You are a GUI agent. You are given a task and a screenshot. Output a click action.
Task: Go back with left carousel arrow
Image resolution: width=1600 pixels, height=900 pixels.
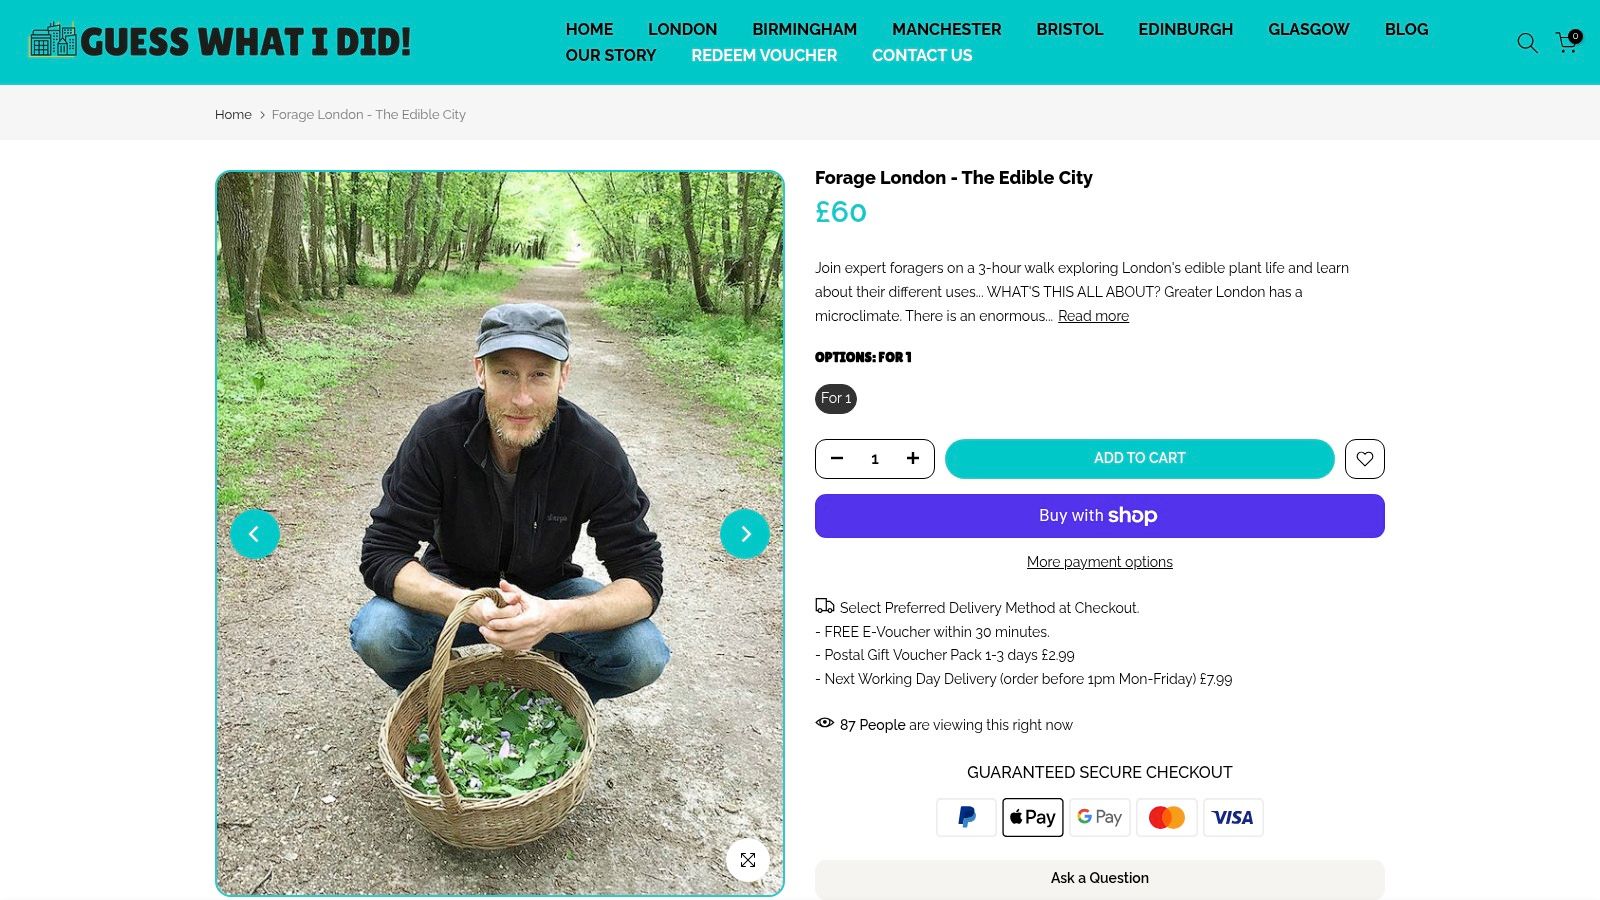[255, 534]
